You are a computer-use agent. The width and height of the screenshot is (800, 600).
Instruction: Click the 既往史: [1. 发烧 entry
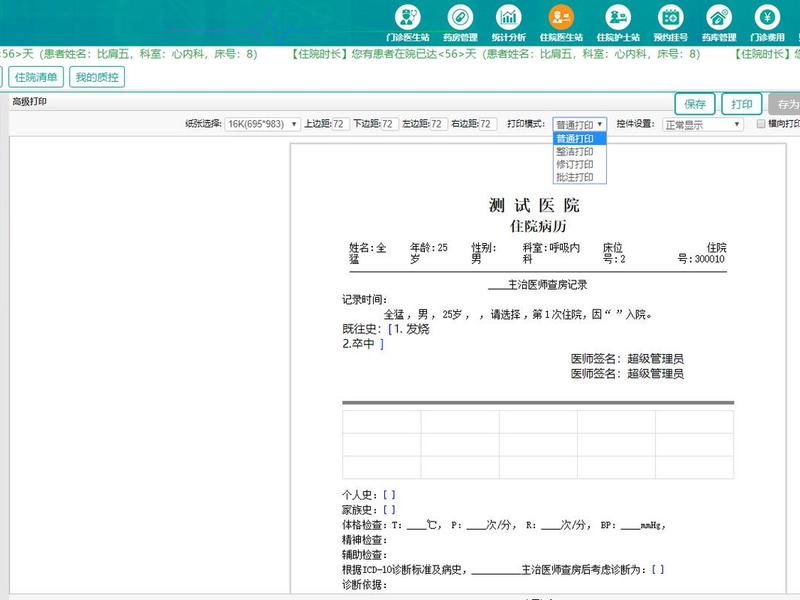click(x=386, y=329)
